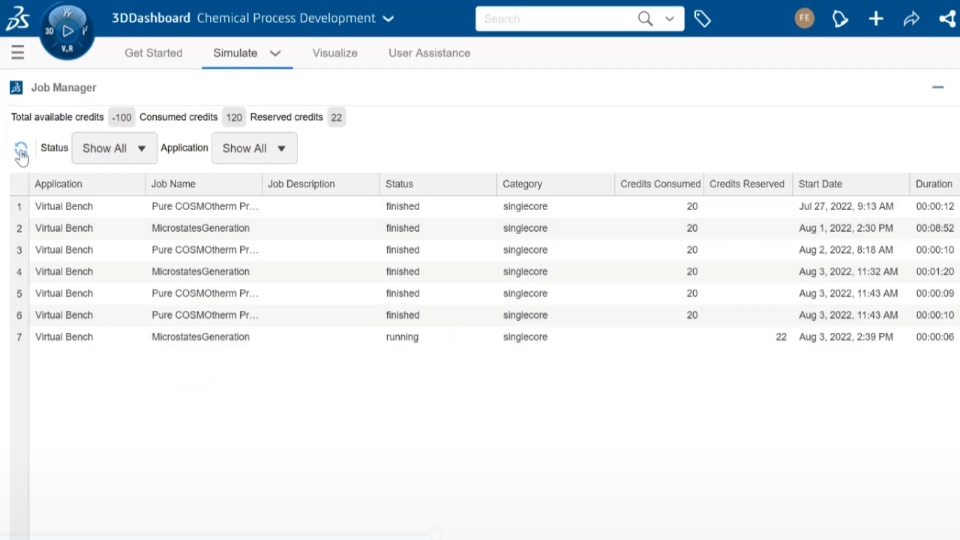Open the notifications flag icon

[x=840, y=19]
